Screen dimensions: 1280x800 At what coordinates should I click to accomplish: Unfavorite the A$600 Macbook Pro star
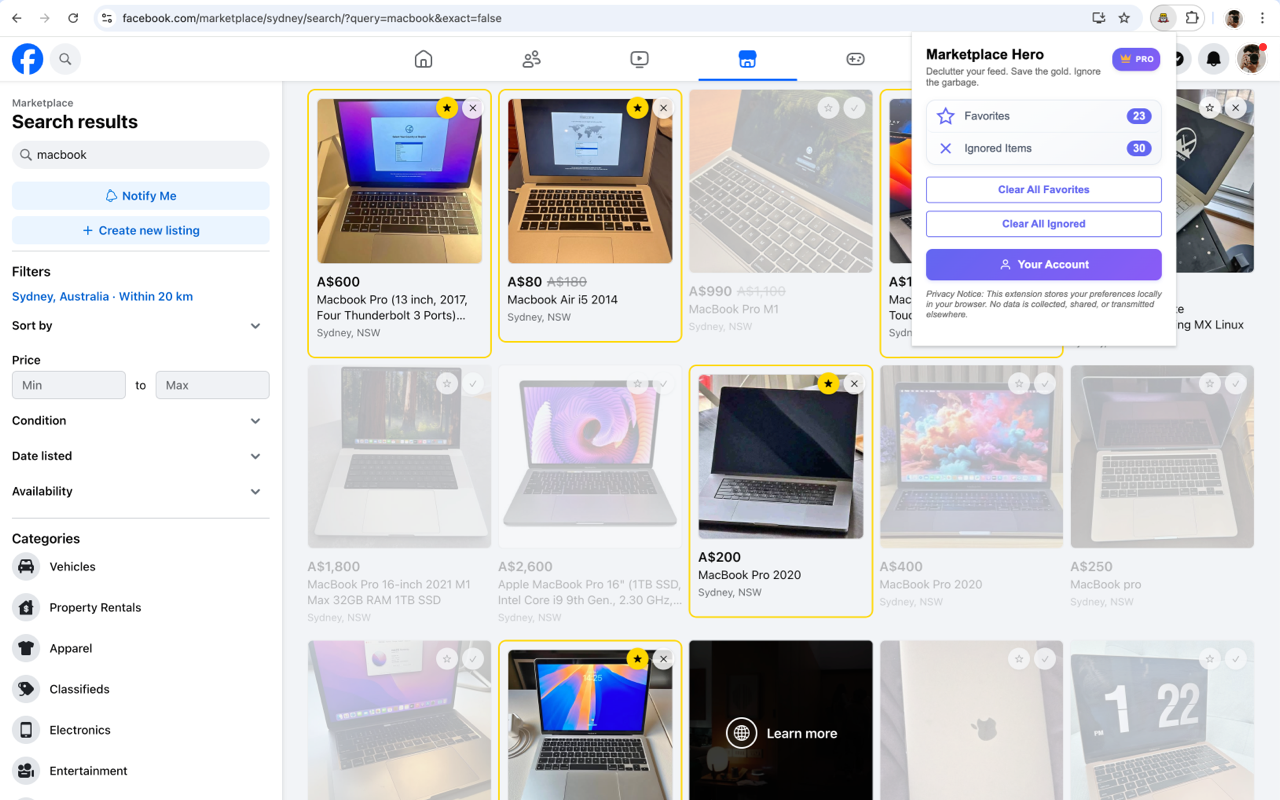pyautogui.click(x=447, y=108)
